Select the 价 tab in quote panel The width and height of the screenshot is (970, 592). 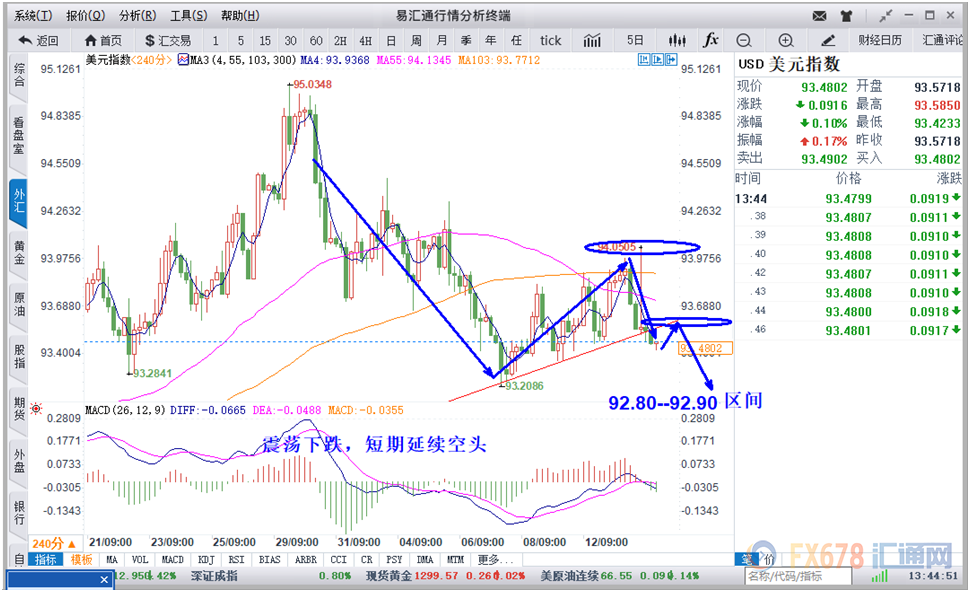coord(769,560)
